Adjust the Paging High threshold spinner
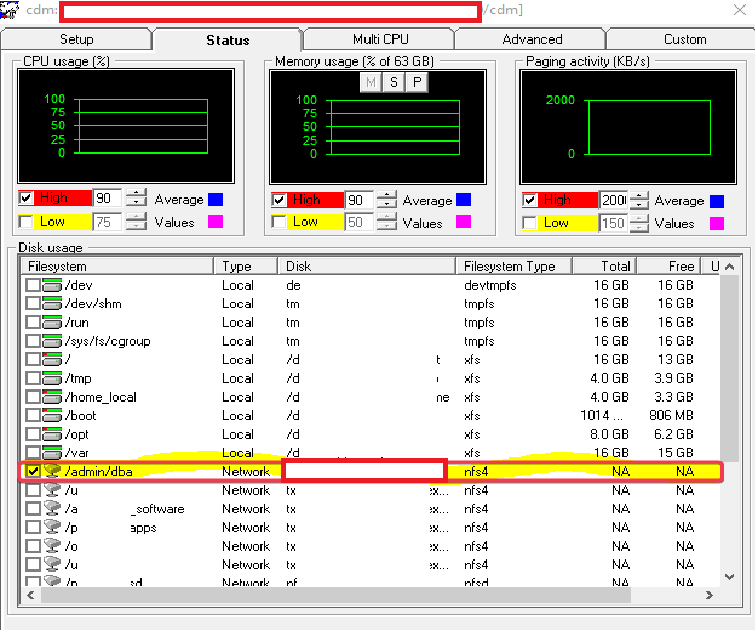Image resolution: width=755 pixels, height=630 pixels. tap(637, 200)
